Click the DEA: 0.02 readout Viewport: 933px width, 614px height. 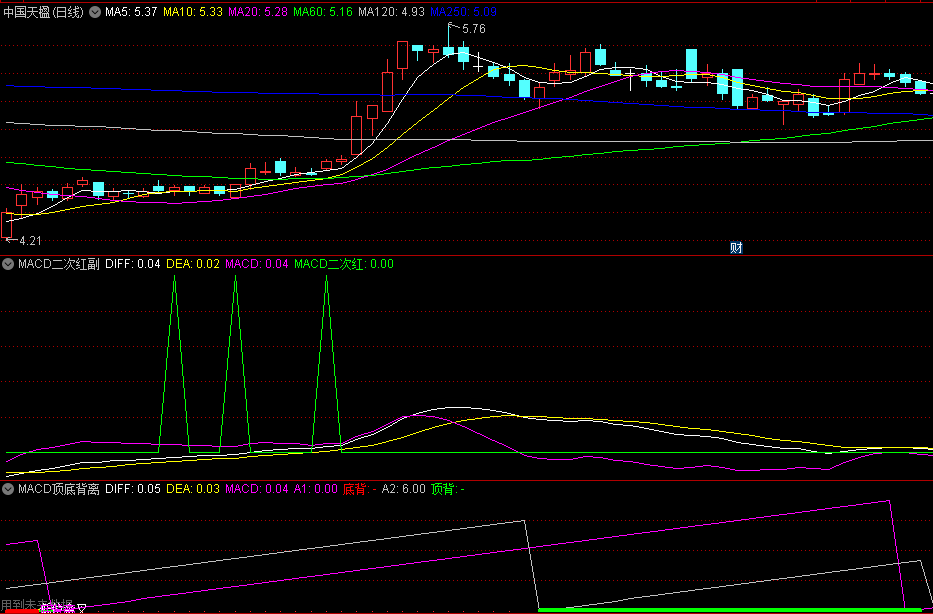tap(193, 264)
